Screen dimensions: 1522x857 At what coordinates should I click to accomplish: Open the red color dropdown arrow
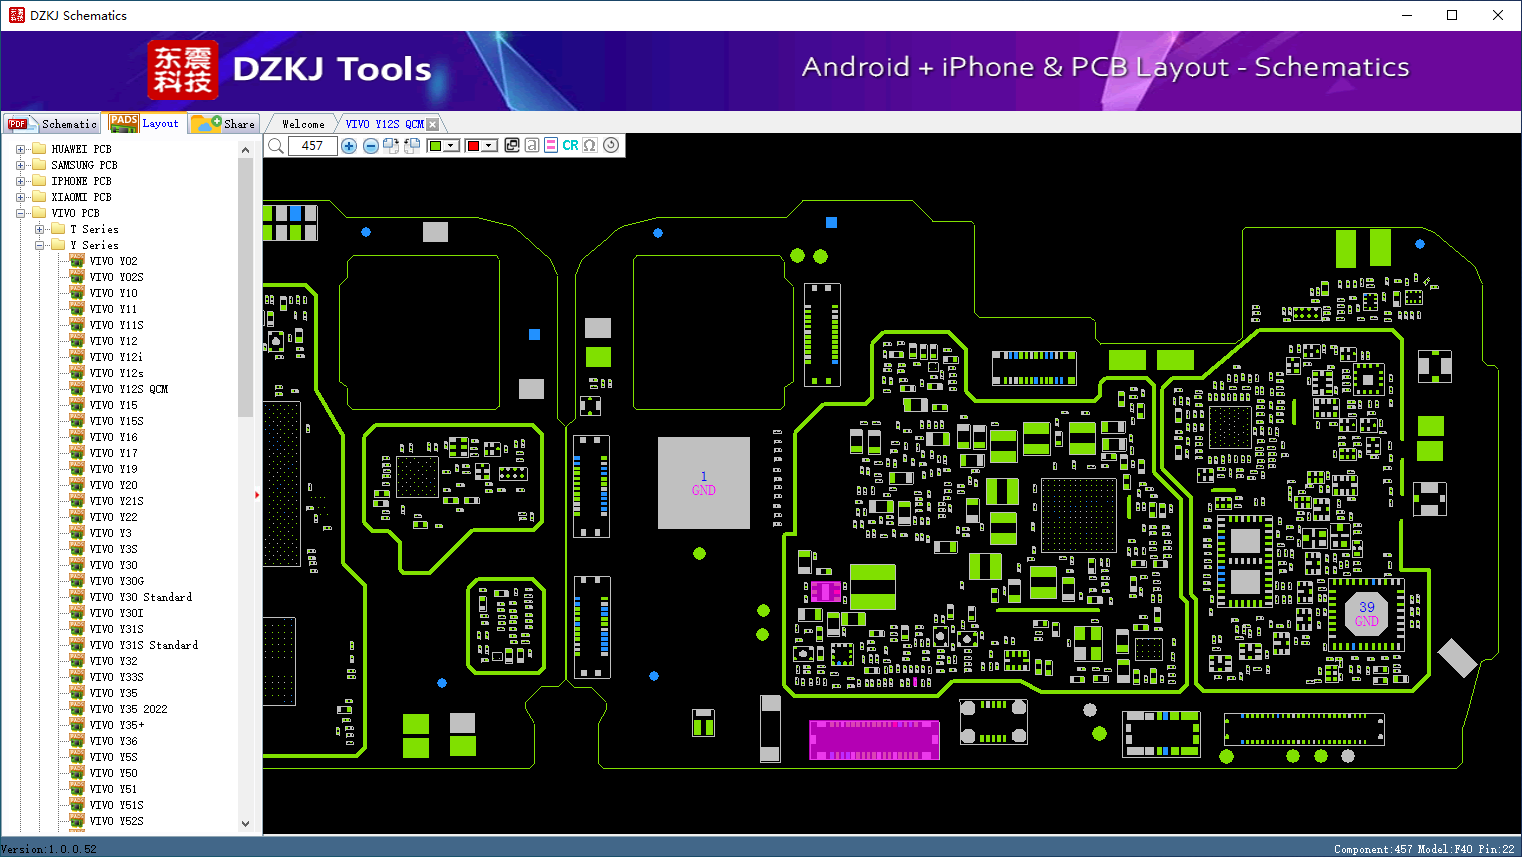pos(489,146)
